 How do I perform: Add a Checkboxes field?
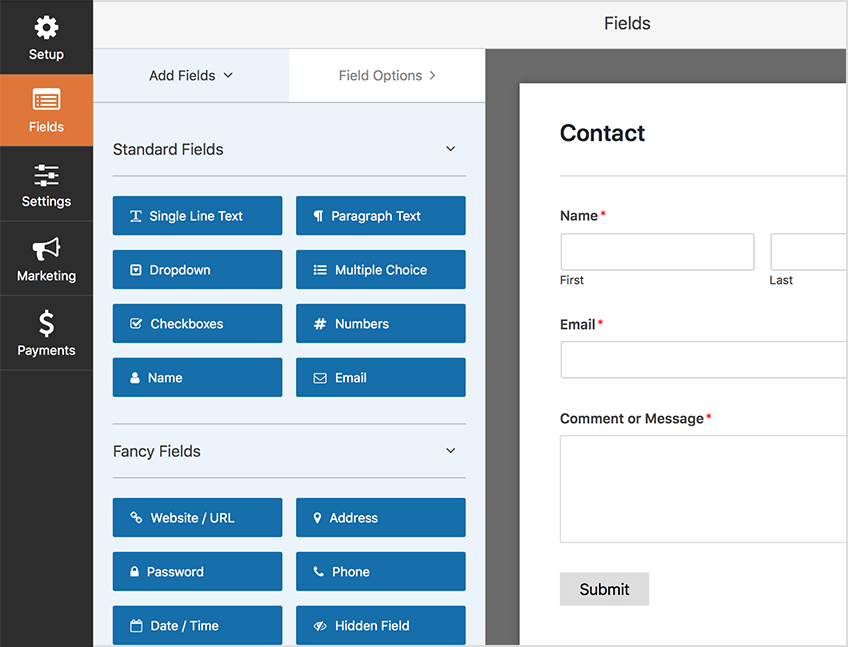point(197,324)
